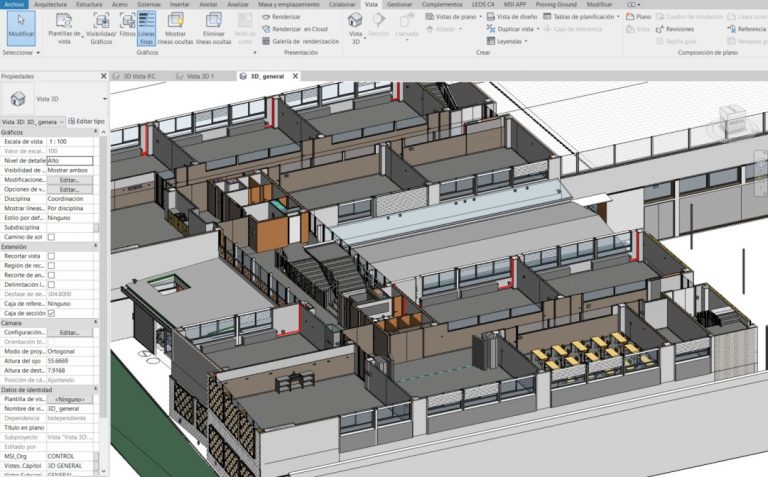Toggle Líneas finas display
This screenshot has width=768, height=477.
pyautogui.click(x=146, y=26)
